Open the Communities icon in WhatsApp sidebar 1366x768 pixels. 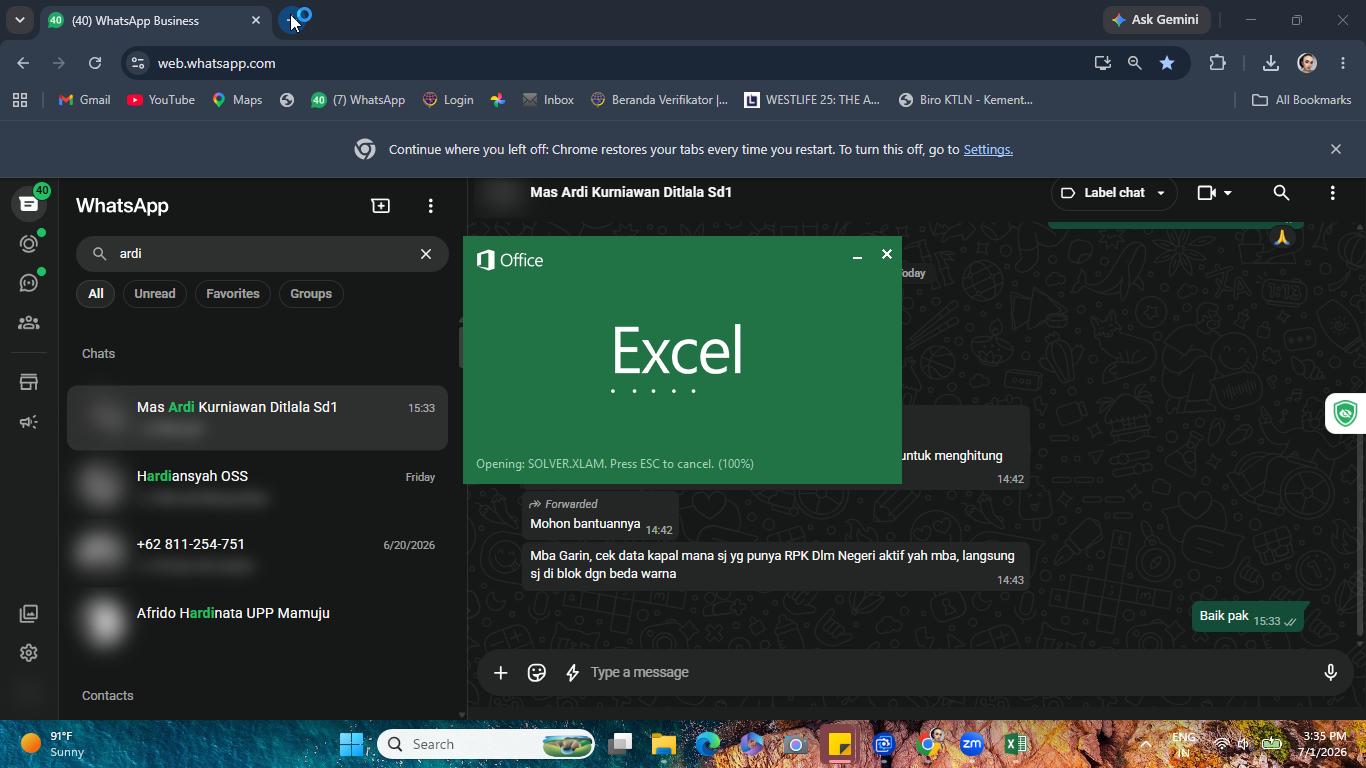[28, 323]
